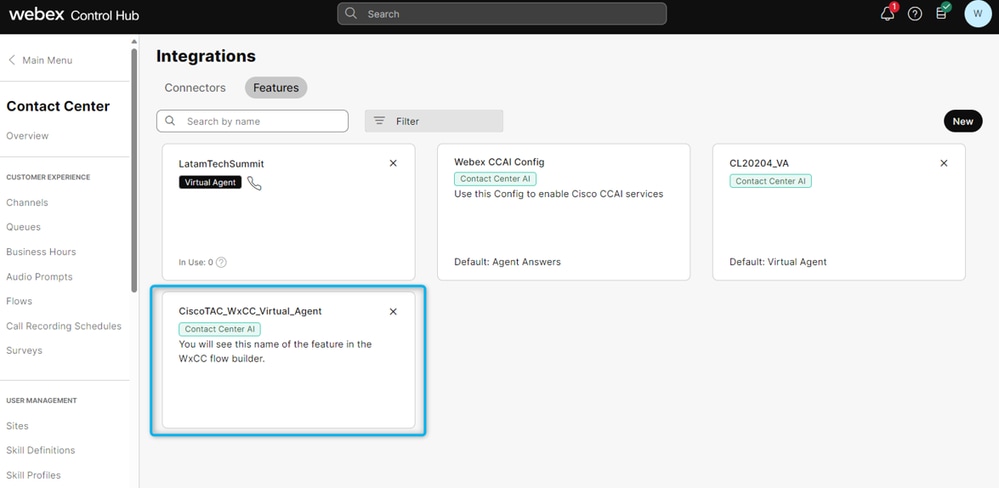Click the sidebar vertical scrollbar

pos(134,169)
